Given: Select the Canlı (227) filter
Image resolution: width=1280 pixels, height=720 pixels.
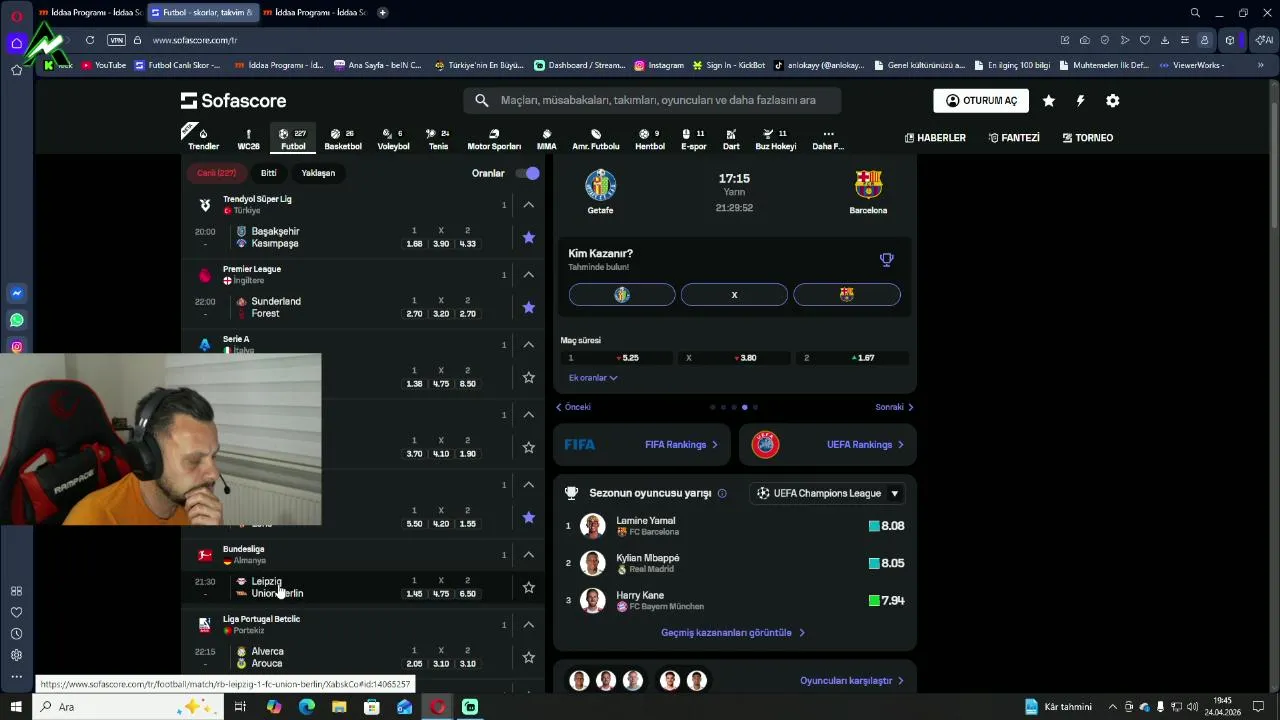Looking at the screenshot, I should (216, 173).
